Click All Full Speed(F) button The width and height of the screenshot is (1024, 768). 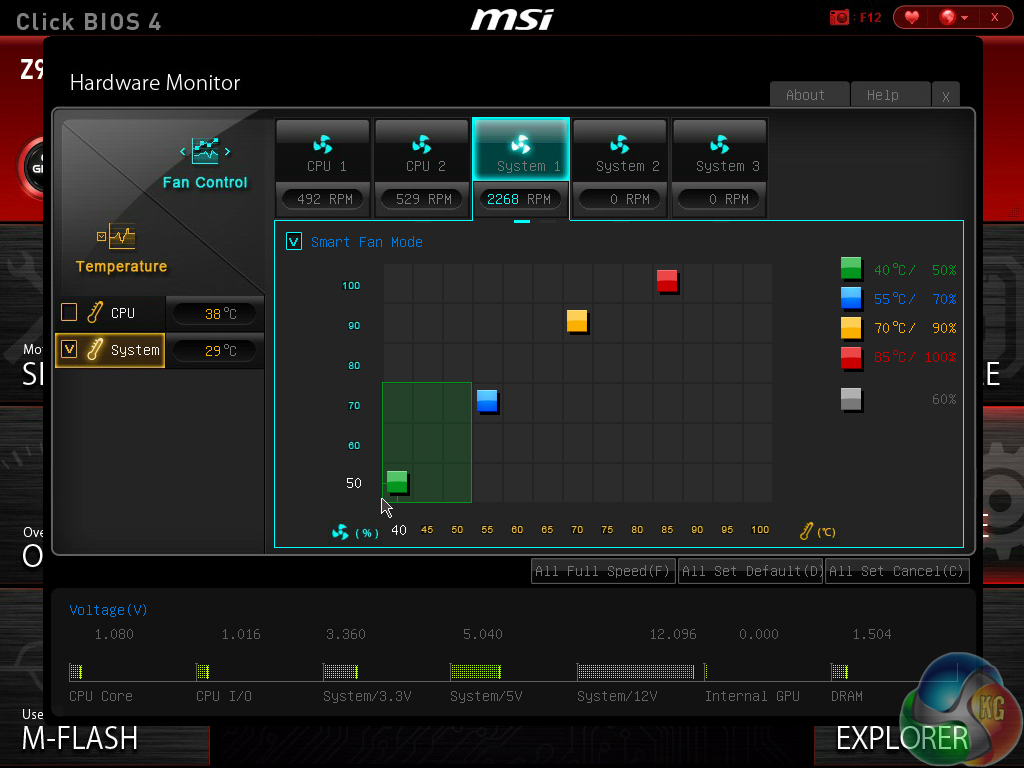603,571
